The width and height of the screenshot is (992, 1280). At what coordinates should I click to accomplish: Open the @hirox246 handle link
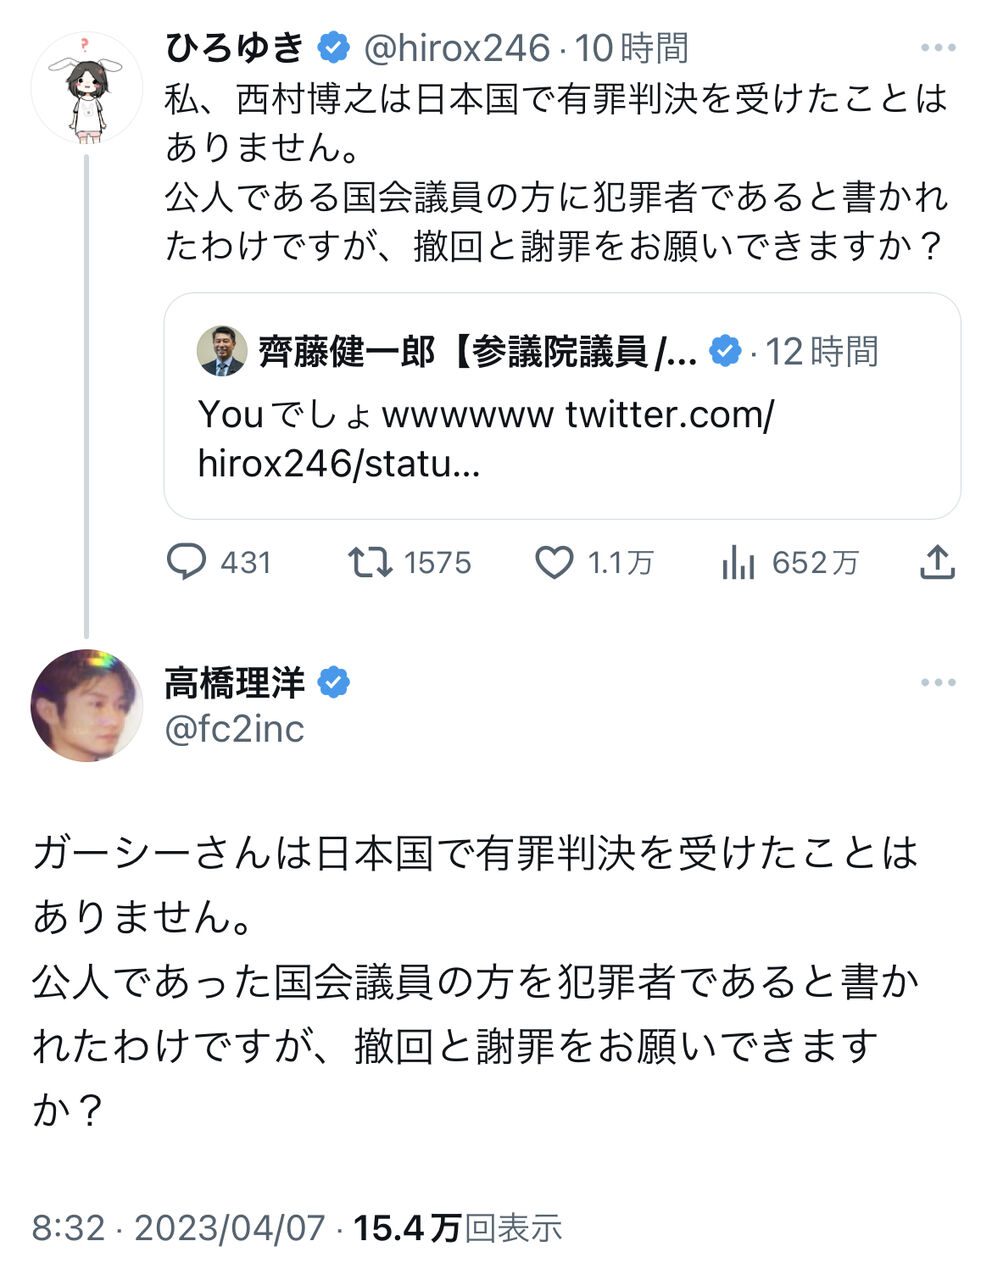point(456,48)
